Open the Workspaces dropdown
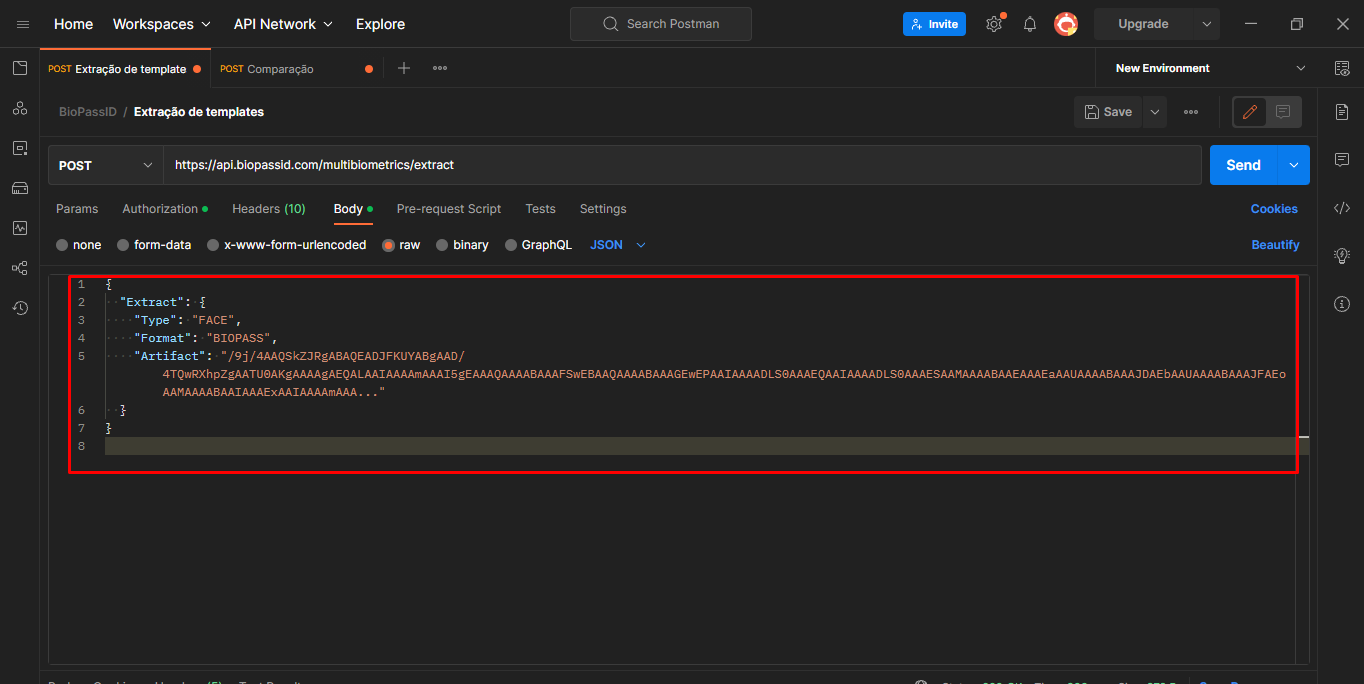The height and width of the screenshot is (684, 1364). (161, 24)
